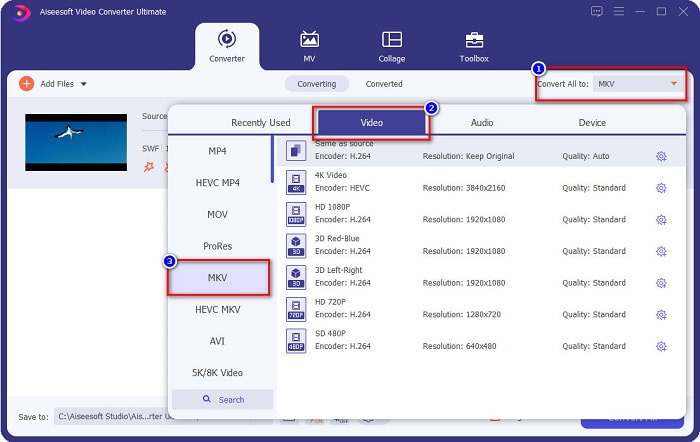Choose MOV in the format list
Screen dimensions: 700x442
point(217,214)
